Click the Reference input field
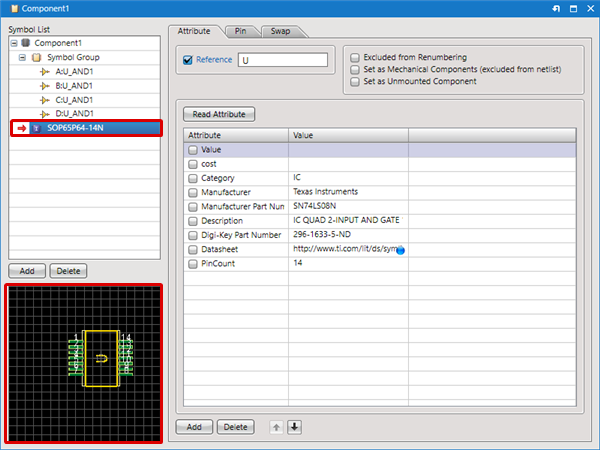This screenshot has height=450, width=600. [x=283, y=60]
